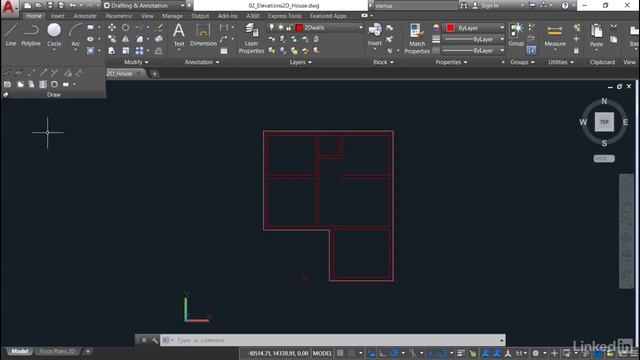Open the Manage ribbon tab
The width and height of the screenshot is (640, 360).
point(172,16)
